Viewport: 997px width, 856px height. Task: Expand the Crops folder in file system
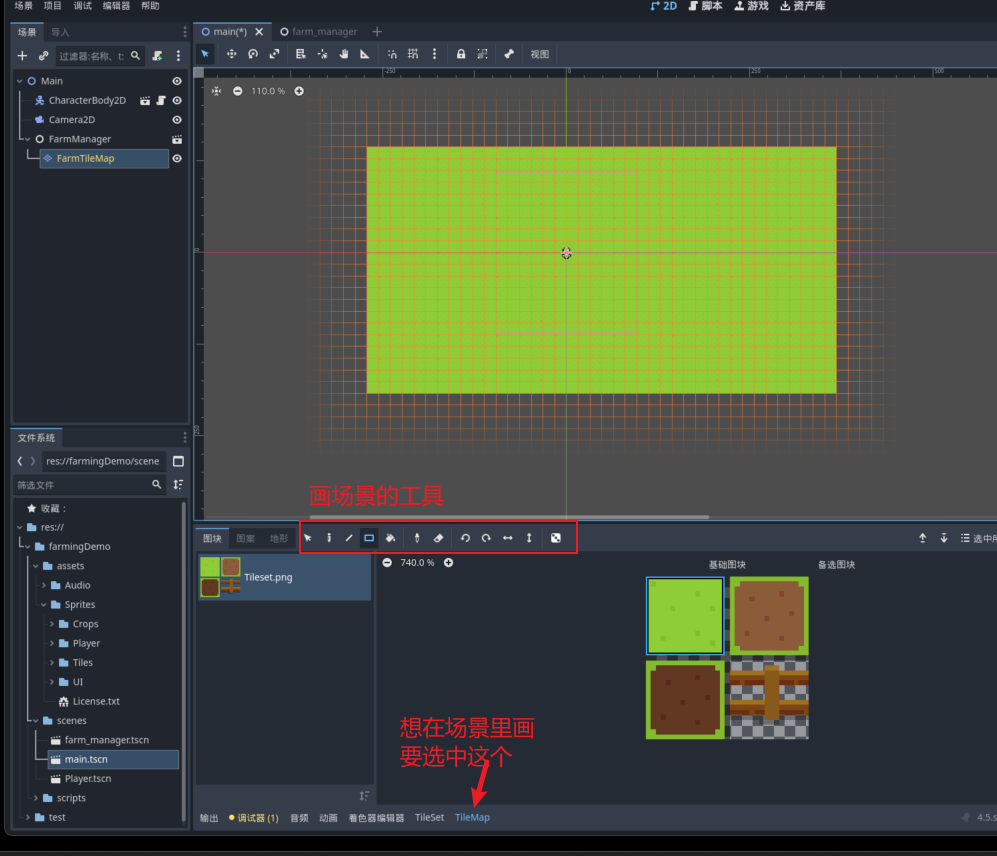coord(51,624)
